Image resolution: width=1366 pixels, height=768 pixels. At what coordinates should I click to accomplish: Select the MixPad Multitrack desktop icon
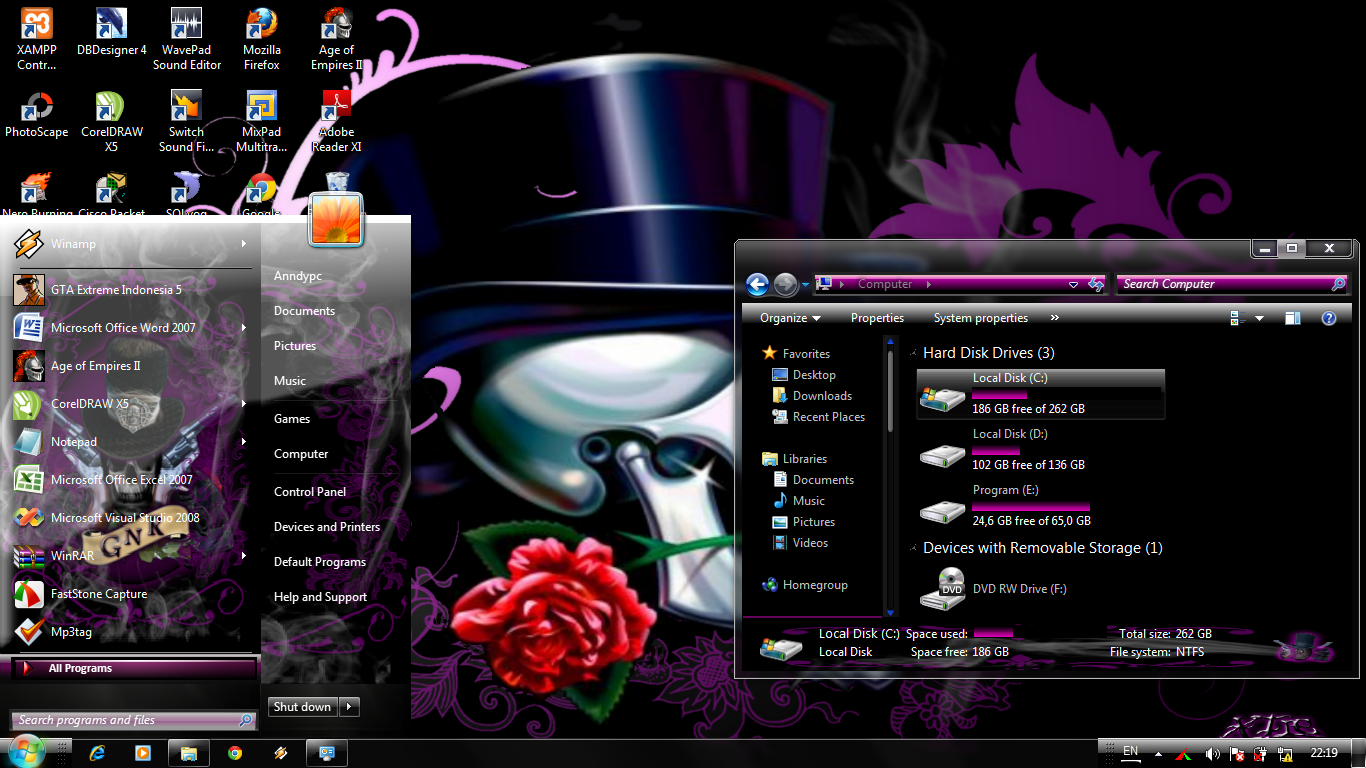click(262, 121)
